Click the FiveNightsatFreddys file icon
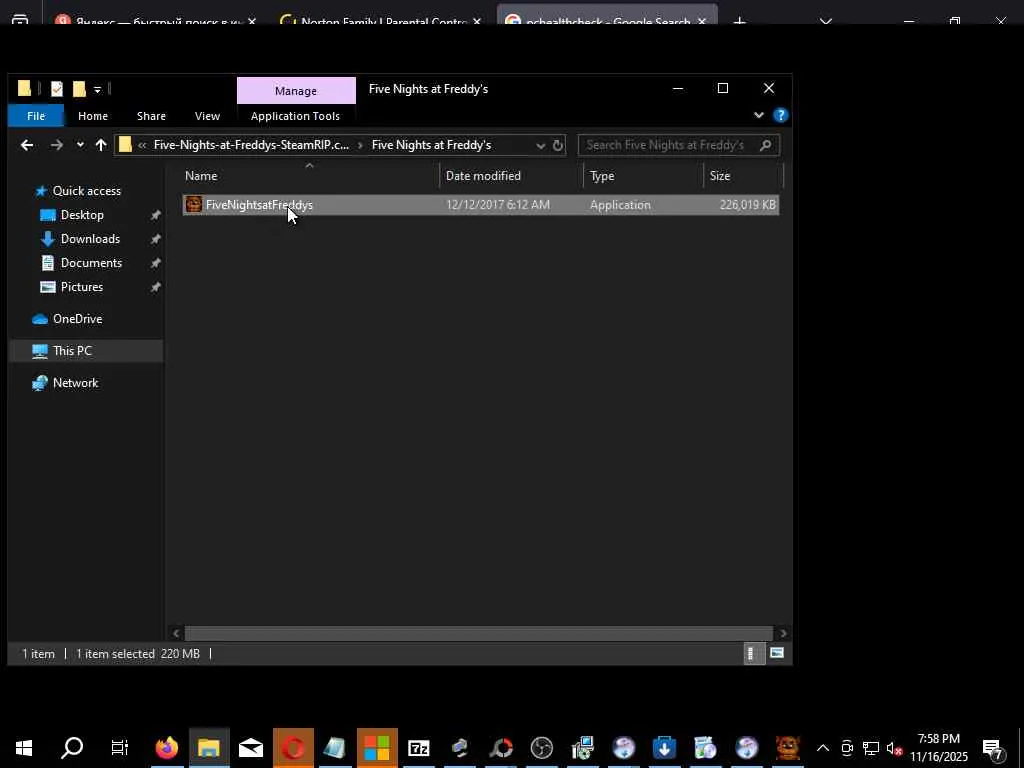This screenshot has width=1024, height=768. point(193,204)
